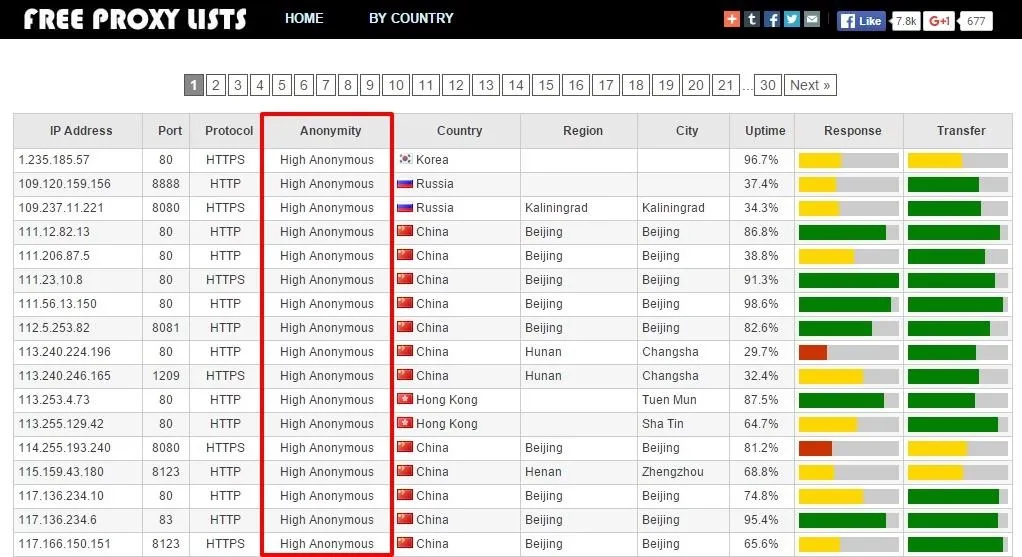Image resolution: width=1022 pixels, height=557 pixels.
Task: Go to page 3
Action: [238, 85]
